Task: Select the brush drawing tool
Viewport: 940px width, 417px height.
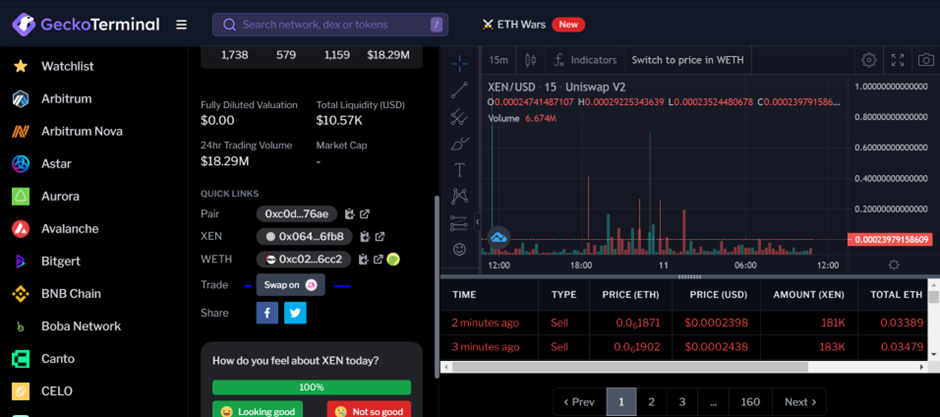Action: pyautogui.click(x=460, y=144)
